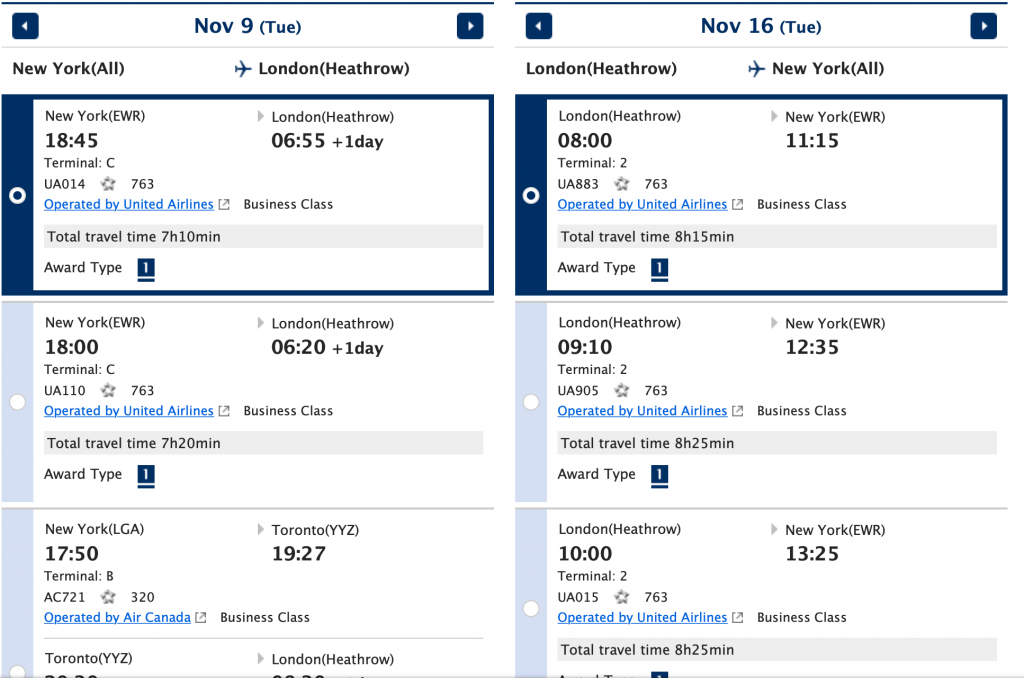The width and height of the screenshot is (1024, 678).
Task: Click the Award Type "1" badge for flight UA014
Action: 146,268
